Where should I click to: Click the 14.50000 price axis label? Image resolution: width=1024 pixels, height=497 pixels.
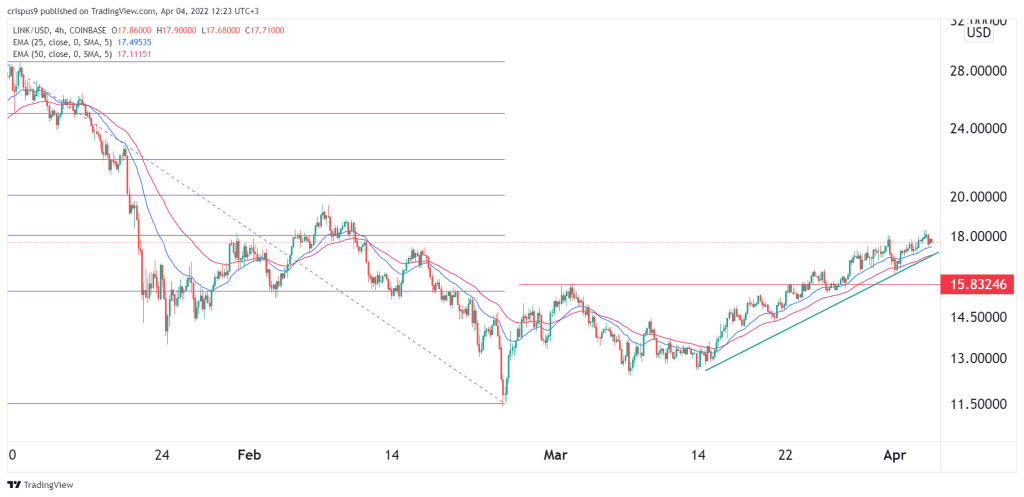tap(980, 316)
